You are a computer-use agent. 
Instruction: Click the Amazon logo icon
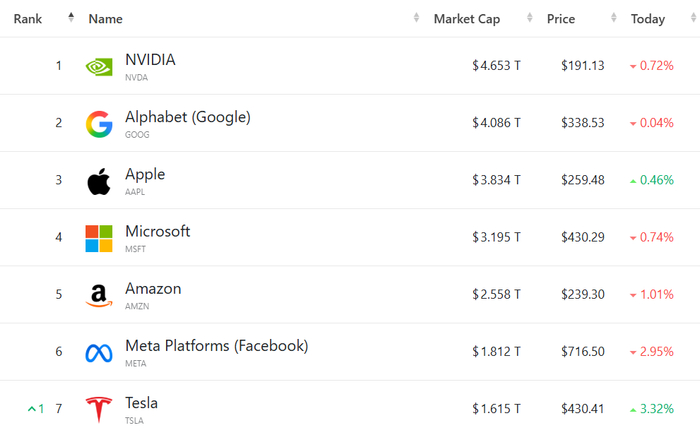99,295
